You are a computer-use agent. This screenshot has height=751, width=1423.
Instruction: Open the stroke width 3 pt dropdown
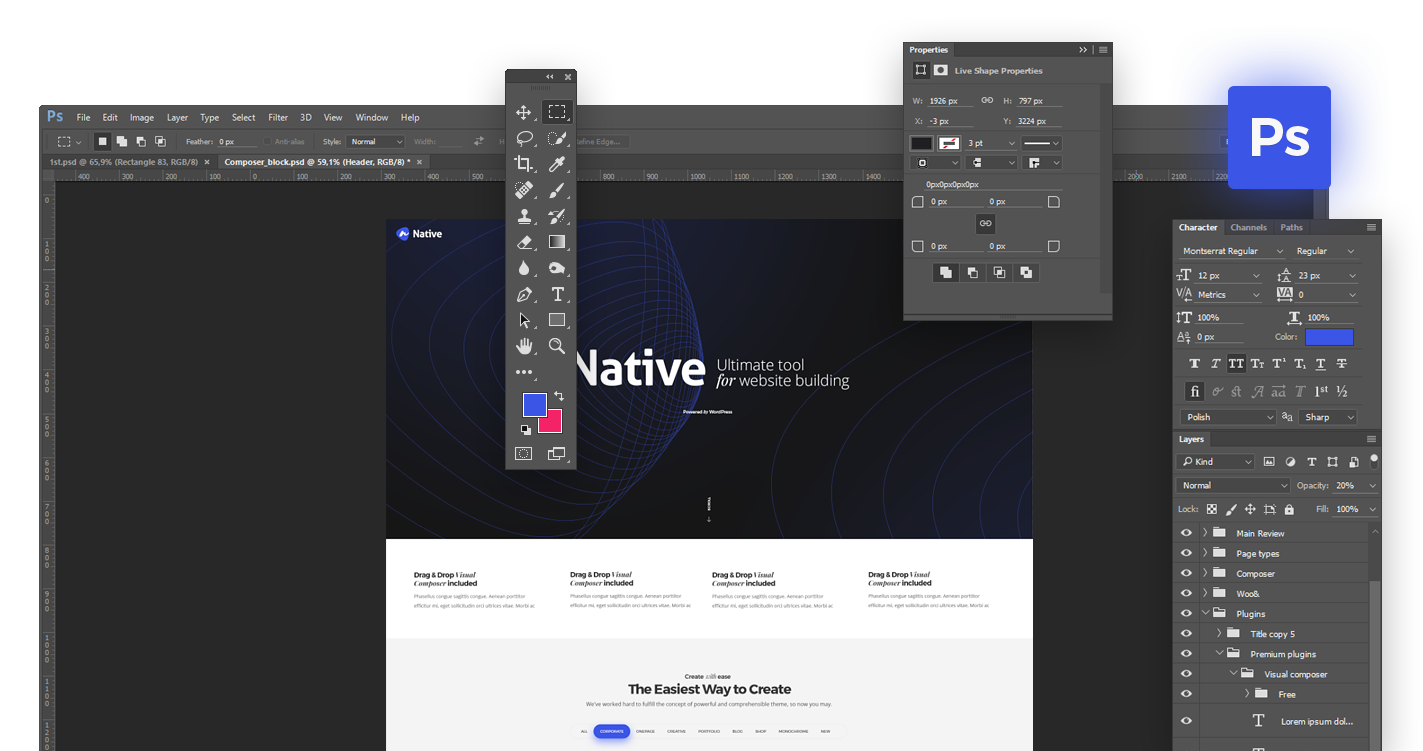[992, 143]
